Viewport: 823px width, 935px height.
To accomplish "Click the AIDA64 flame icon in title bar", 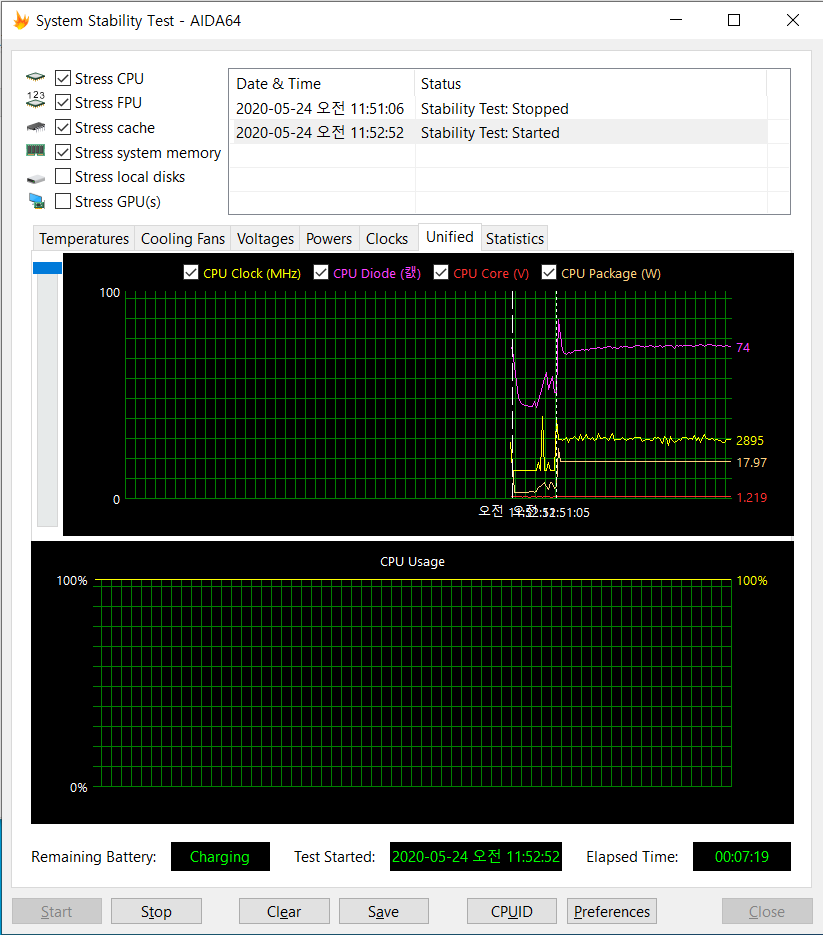I will (21, 21).
